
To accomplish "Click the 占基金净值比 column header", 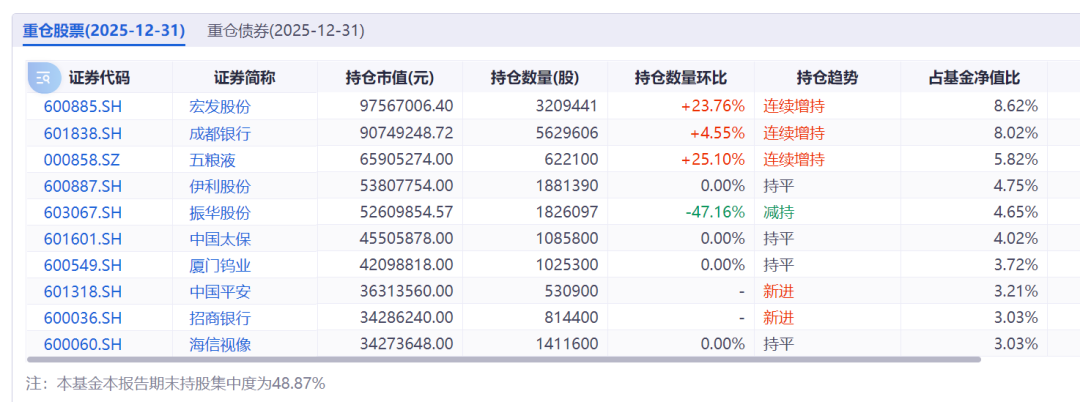I will (974, 78).
